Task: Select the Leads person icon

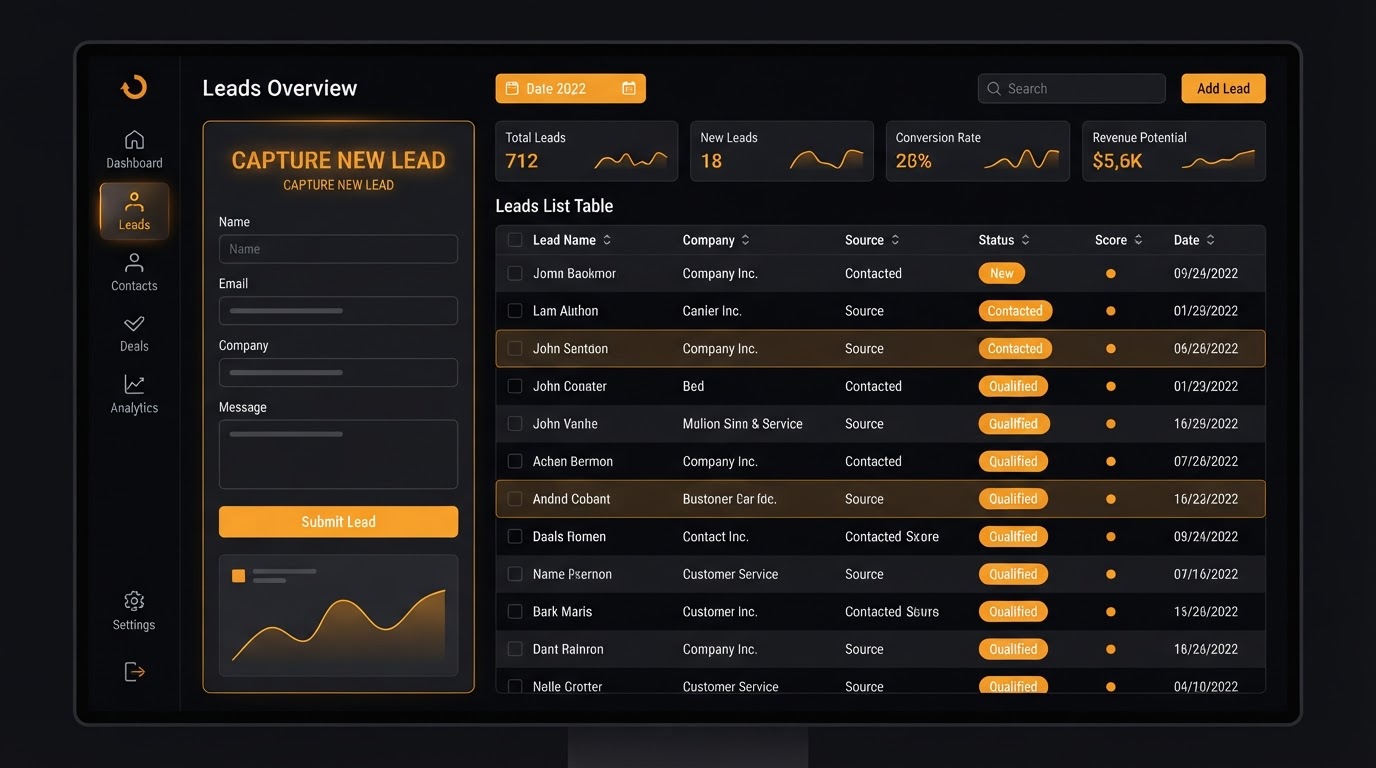Action: coord(134,202)
